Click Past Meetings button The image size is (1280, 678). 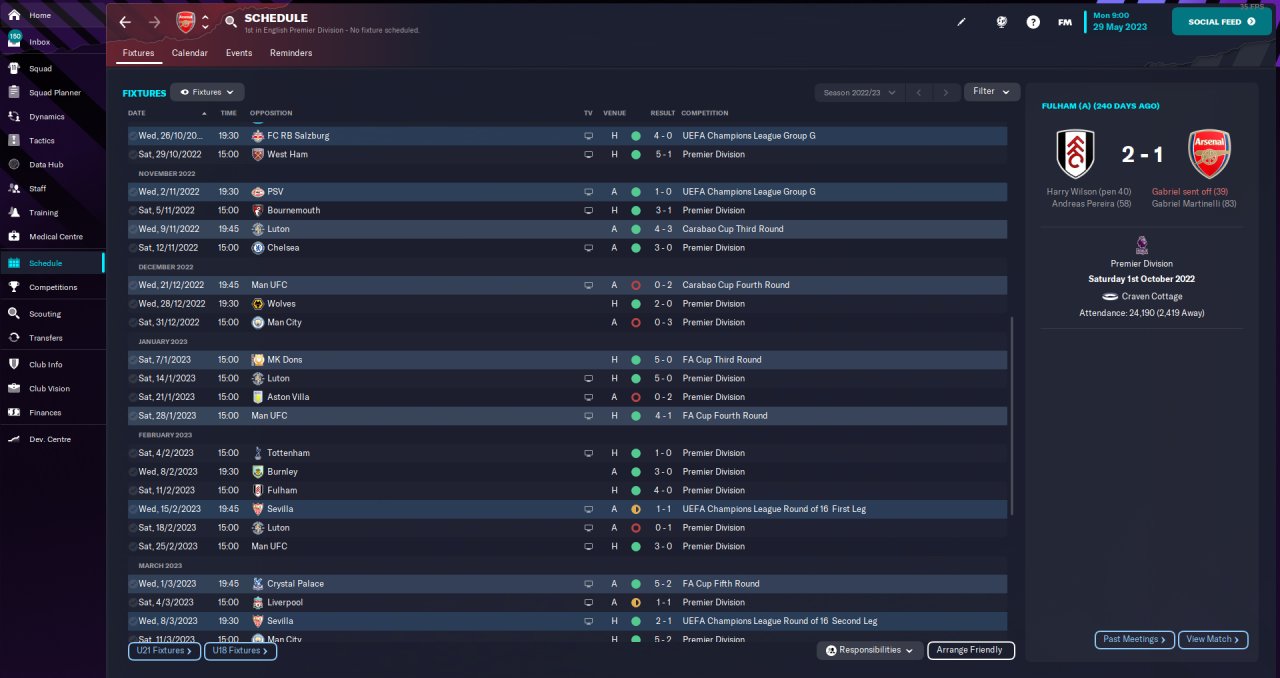(x=1135, y=639)
